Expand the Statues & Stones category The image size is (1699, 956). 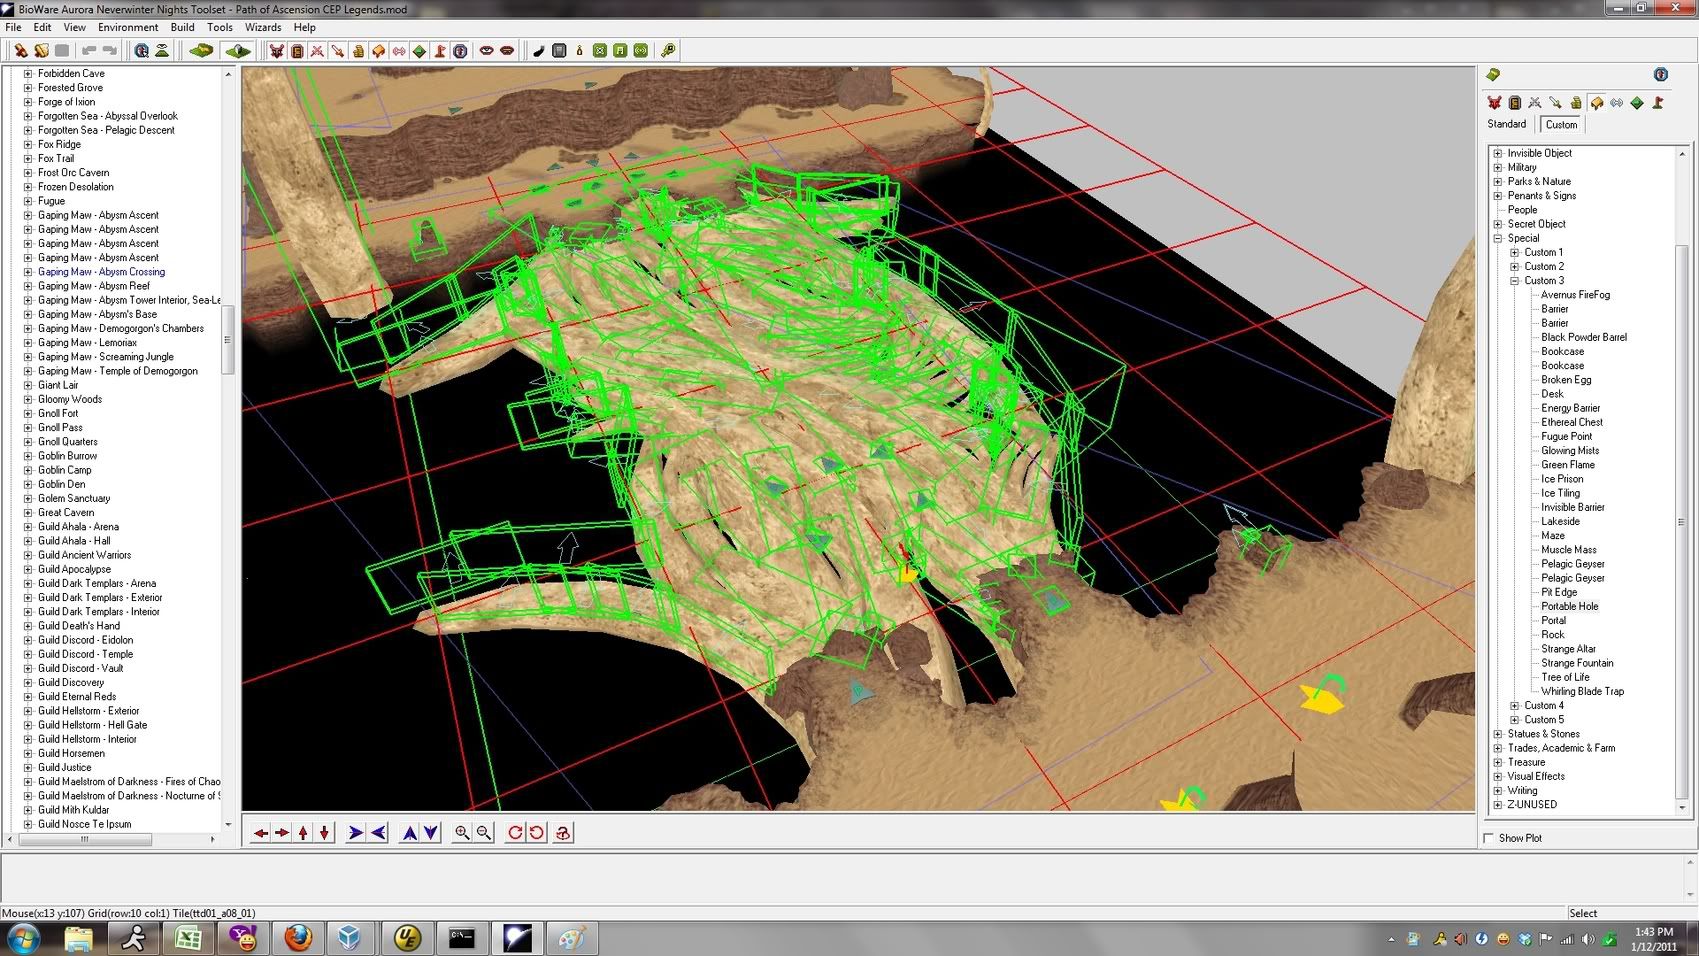pyautogui.click(x=1498, y=734)
